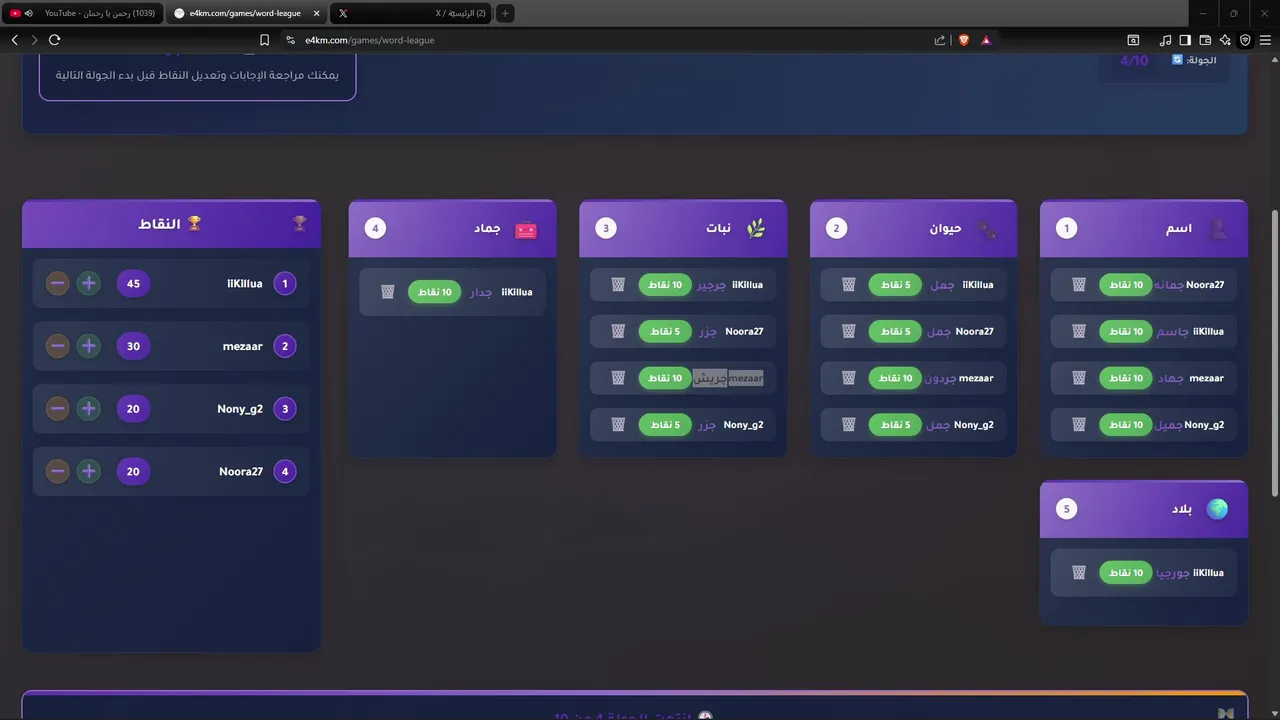1280x720 pixels.
Task: Click the النقاط scoreboard header
Action: 171,223
